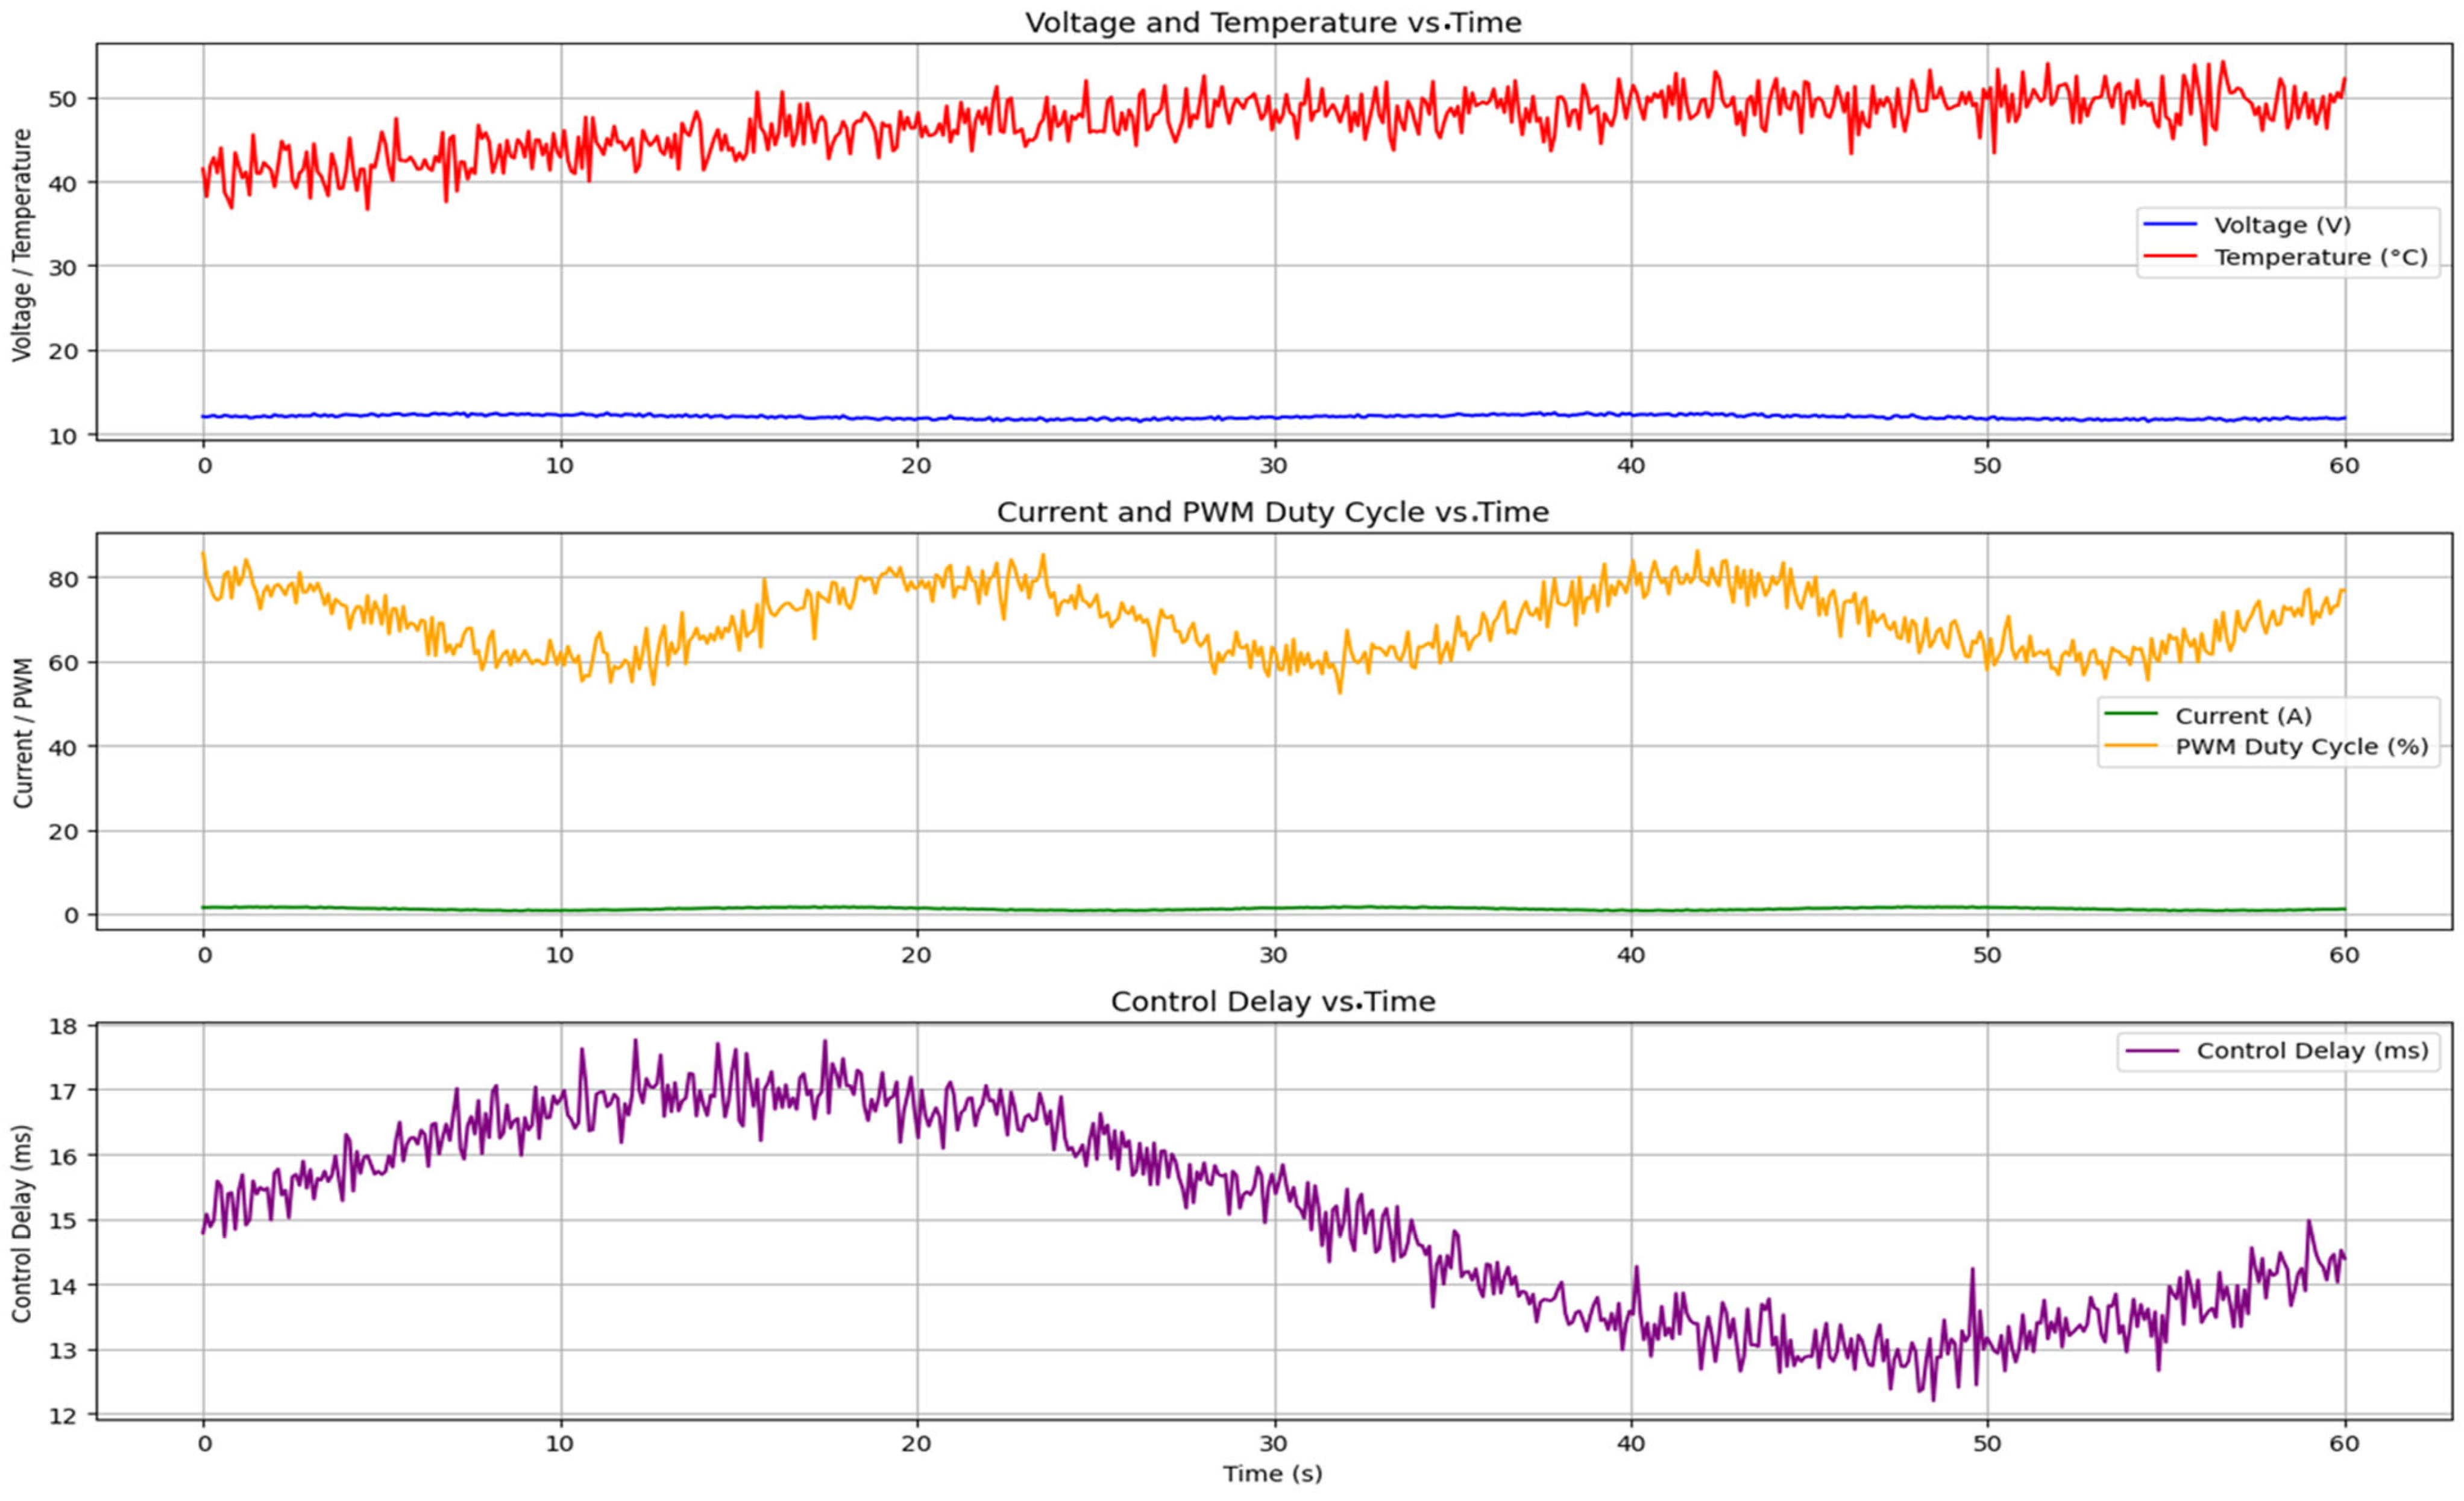The height and width of the screenshot is (1501, 2464).
Task: Click the 'Voltage and Temperature vs.Time' title
Action: tap(1273, 22)
